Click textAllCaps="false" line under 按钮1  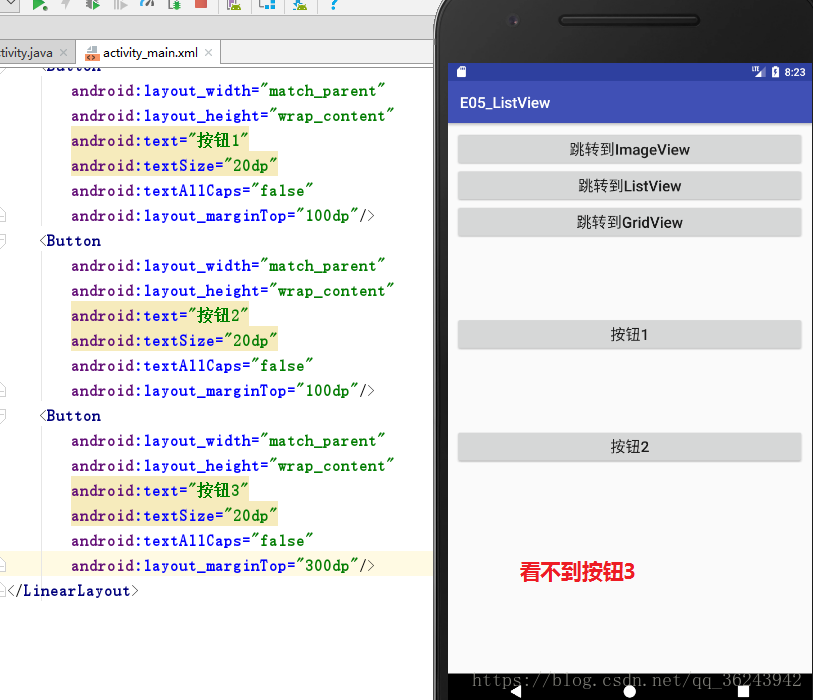[192, 191]
